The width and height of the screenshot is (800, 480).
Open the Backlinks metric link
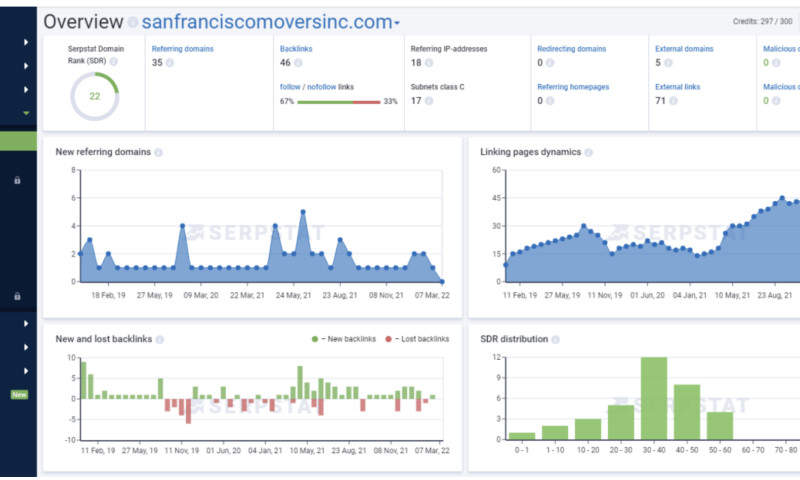click(x=296, y=49)
